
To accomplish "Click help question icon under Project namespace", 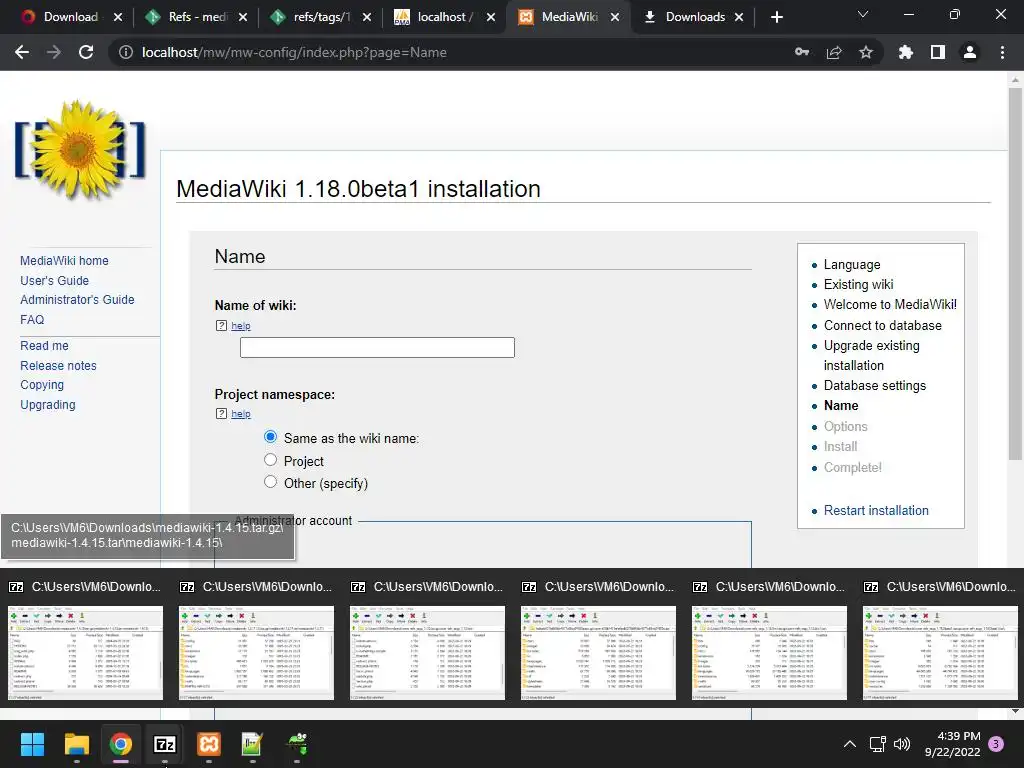I will point(221,413).
